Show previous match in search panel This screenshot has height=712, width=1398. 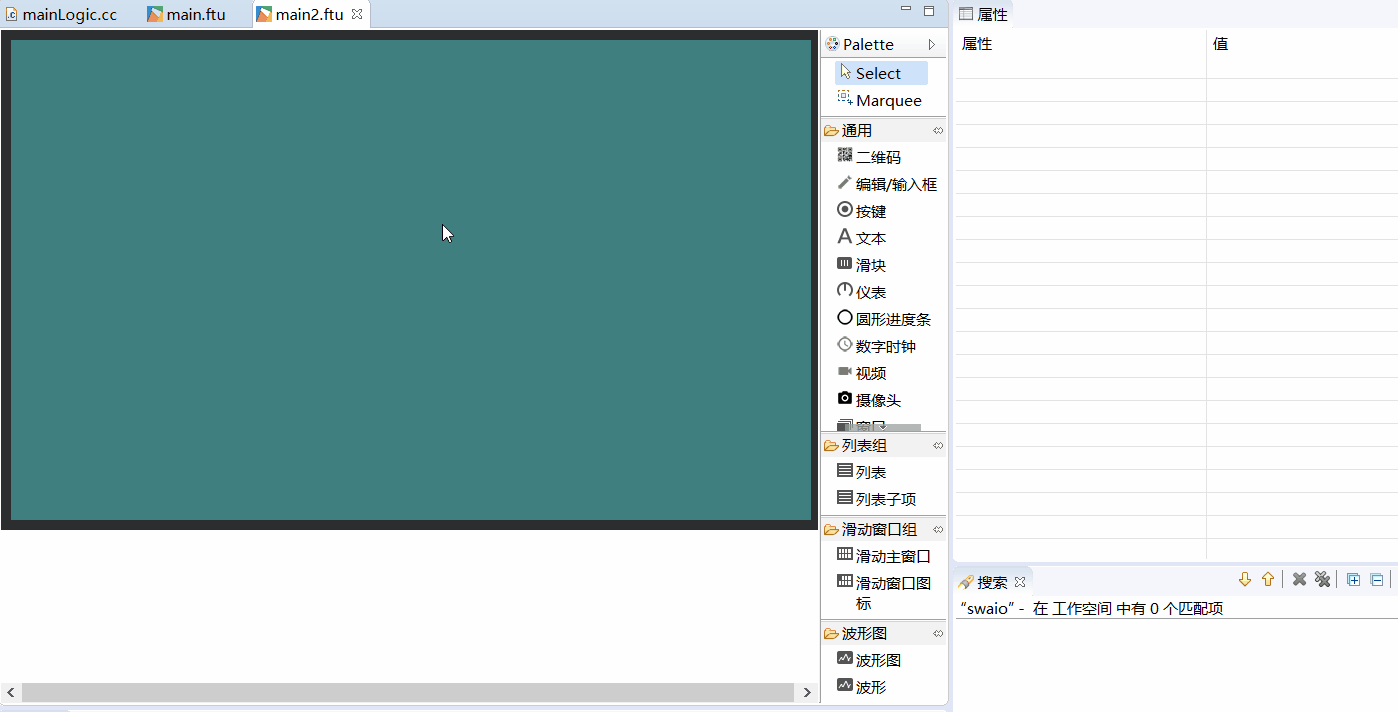1268,579
